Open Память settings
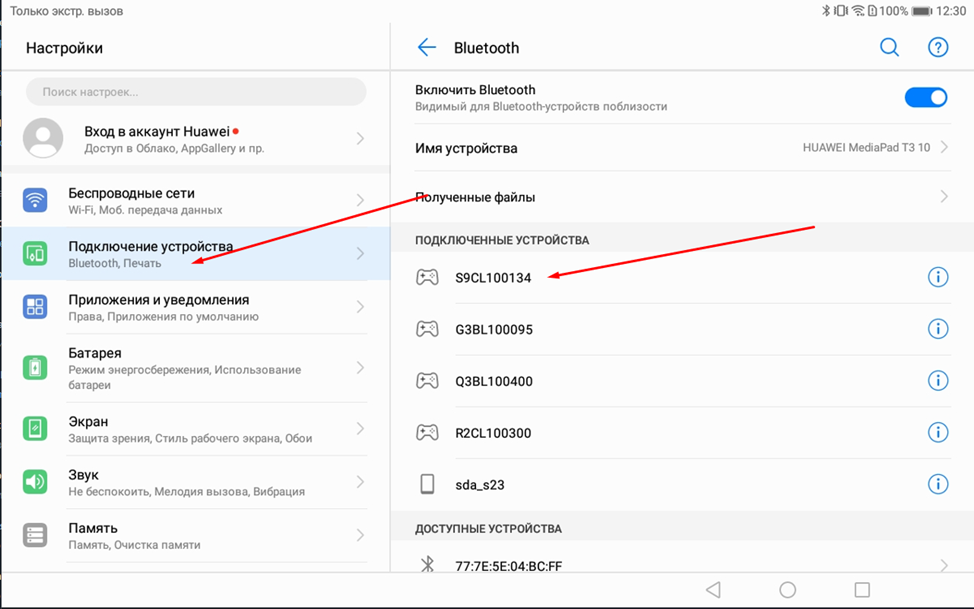Screen dimensions: 974x609 195,535
